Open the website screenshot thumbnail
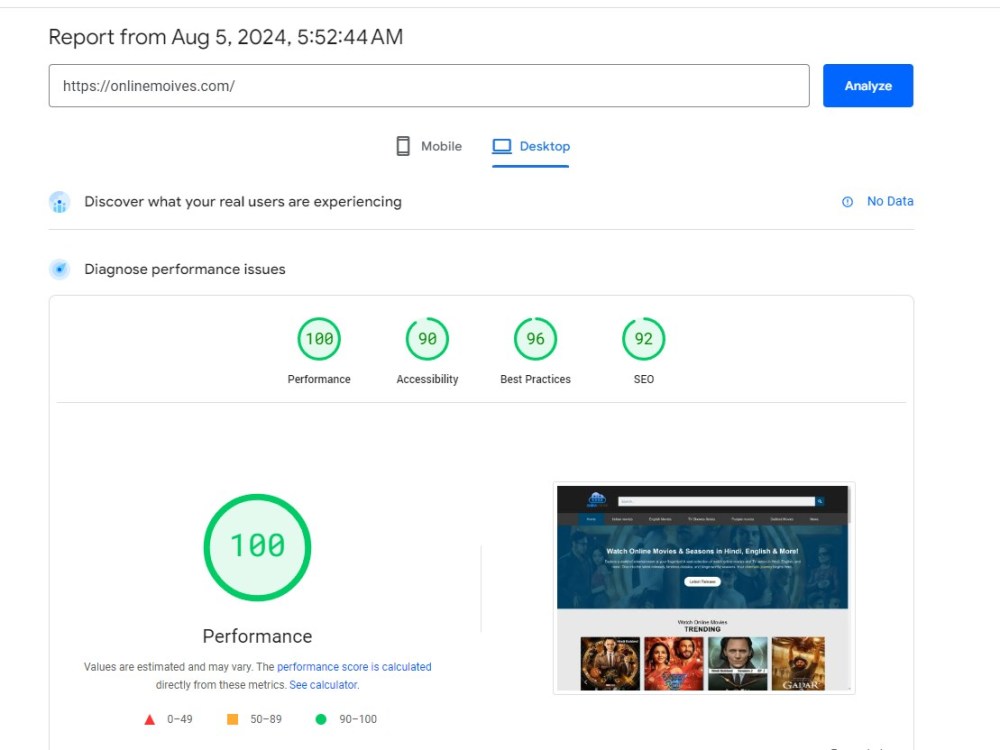This screenshot has width=1000, height=750. click(704, 588)
